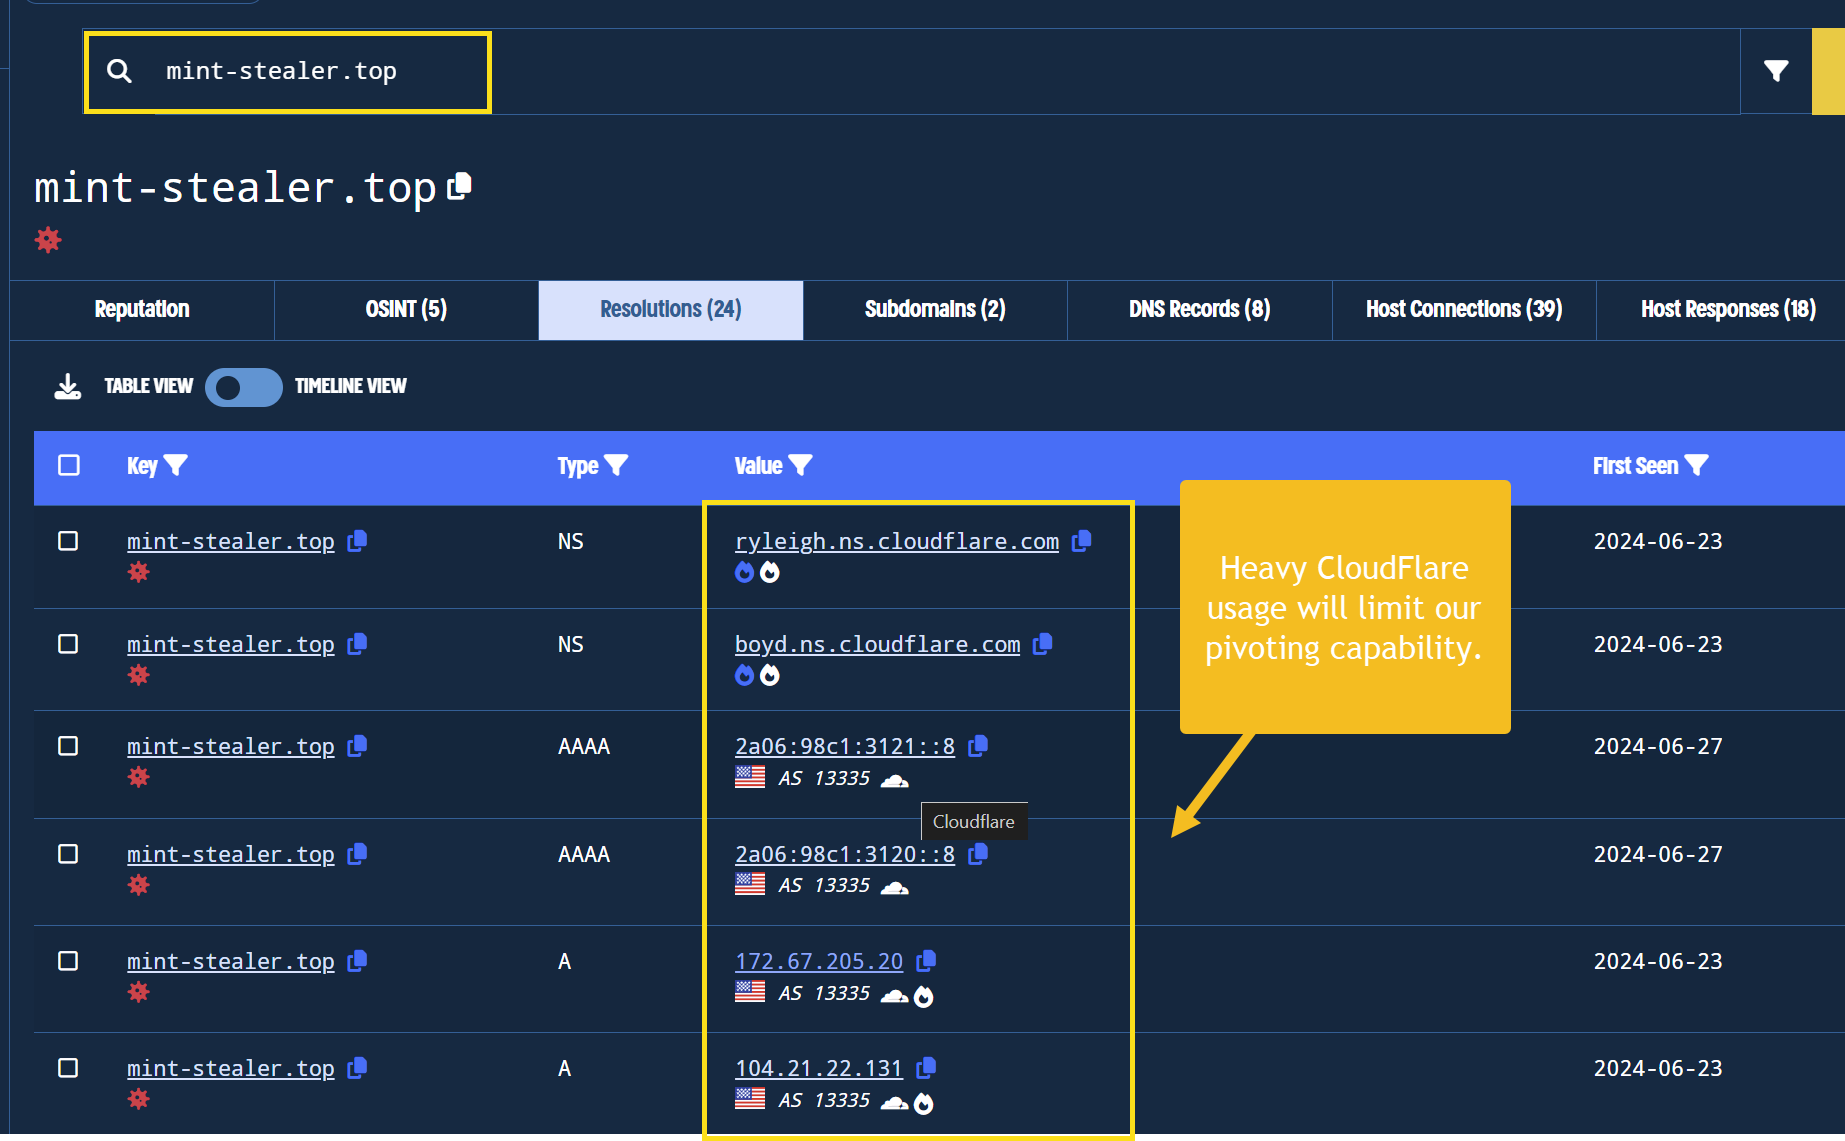Click white flame icon under ryleigh.ns.cloudflare.com

[x=769, y=572]
